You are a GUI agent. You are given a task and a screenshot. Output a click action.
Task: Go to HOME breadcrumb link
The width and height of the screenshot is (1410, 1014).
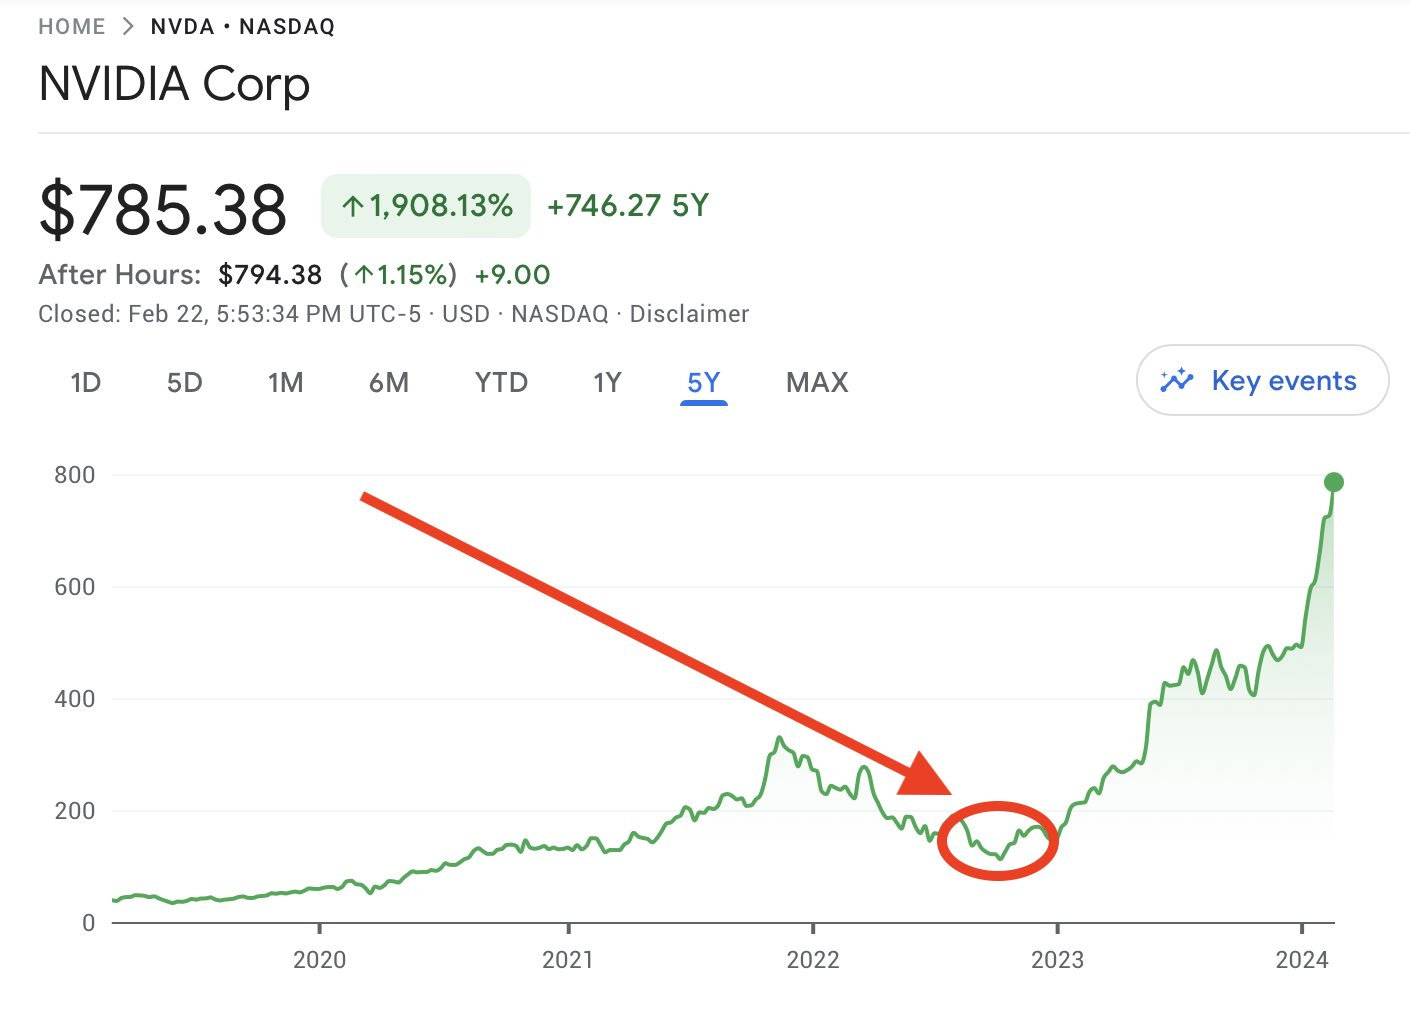[72, 27]
